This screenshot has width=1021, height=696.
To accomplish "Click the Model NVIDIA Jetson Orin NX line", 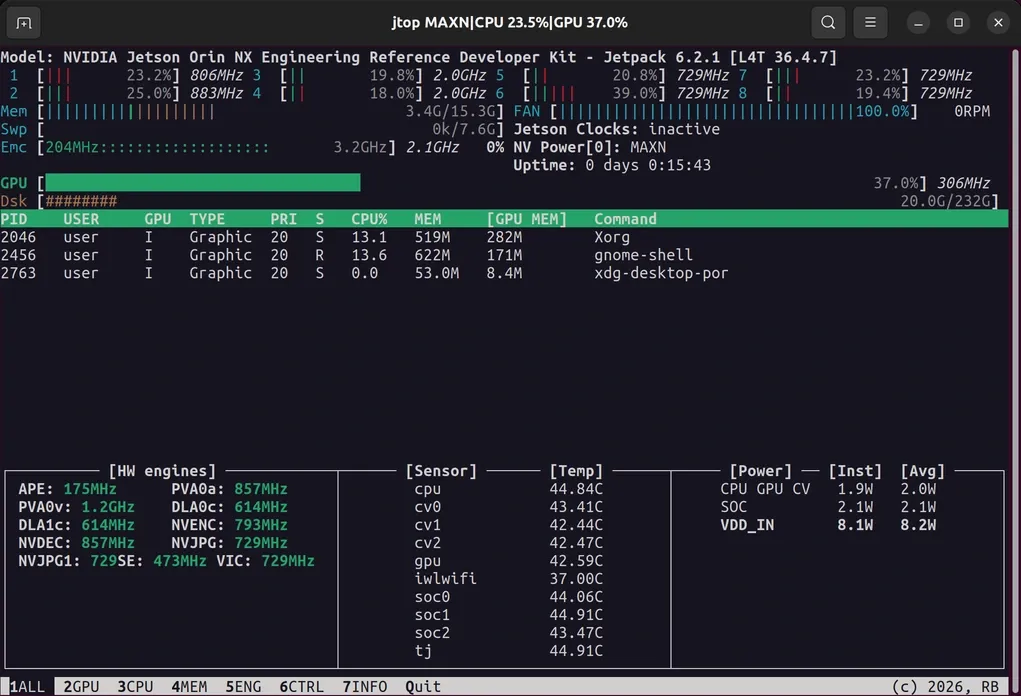I will click(x=419, y=57).
